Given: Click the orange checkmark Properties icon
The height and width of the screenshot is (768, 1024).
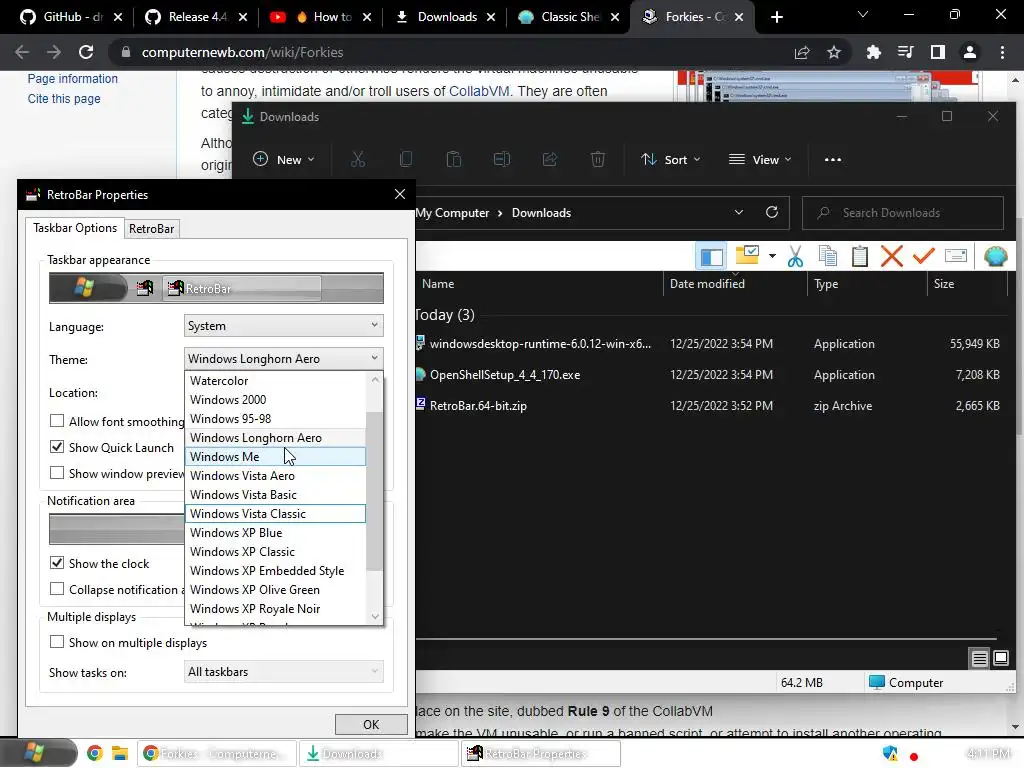Looking at the screenshot, I should point(923,255).
